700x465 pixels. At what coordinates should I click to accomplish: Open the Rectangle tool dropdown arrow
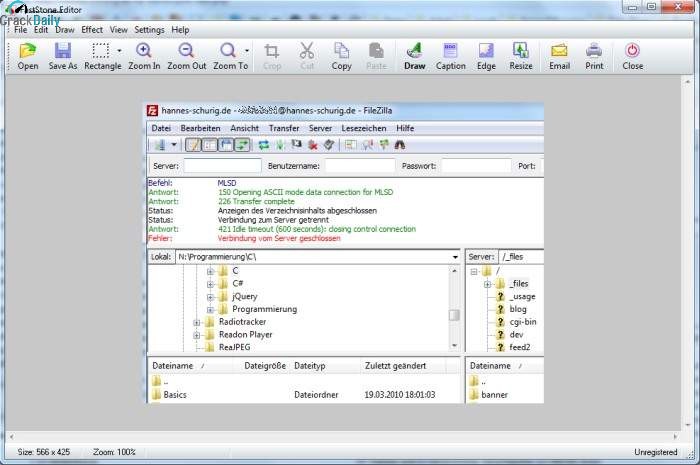pyautogui.click(x=119, y=51)
